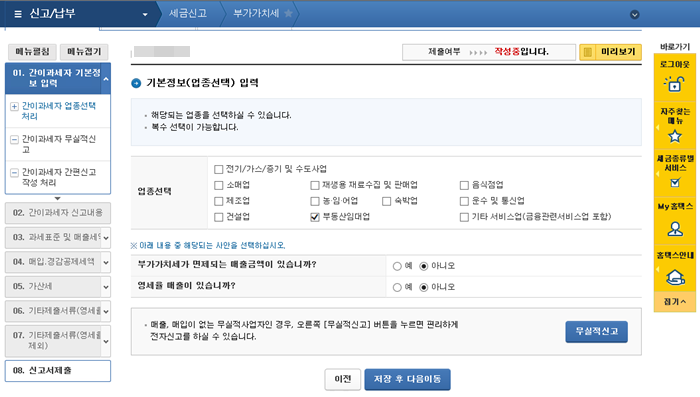700x397 pixels.
Task: Click the 무실적신고 button
Action: [x=596, y=332]
